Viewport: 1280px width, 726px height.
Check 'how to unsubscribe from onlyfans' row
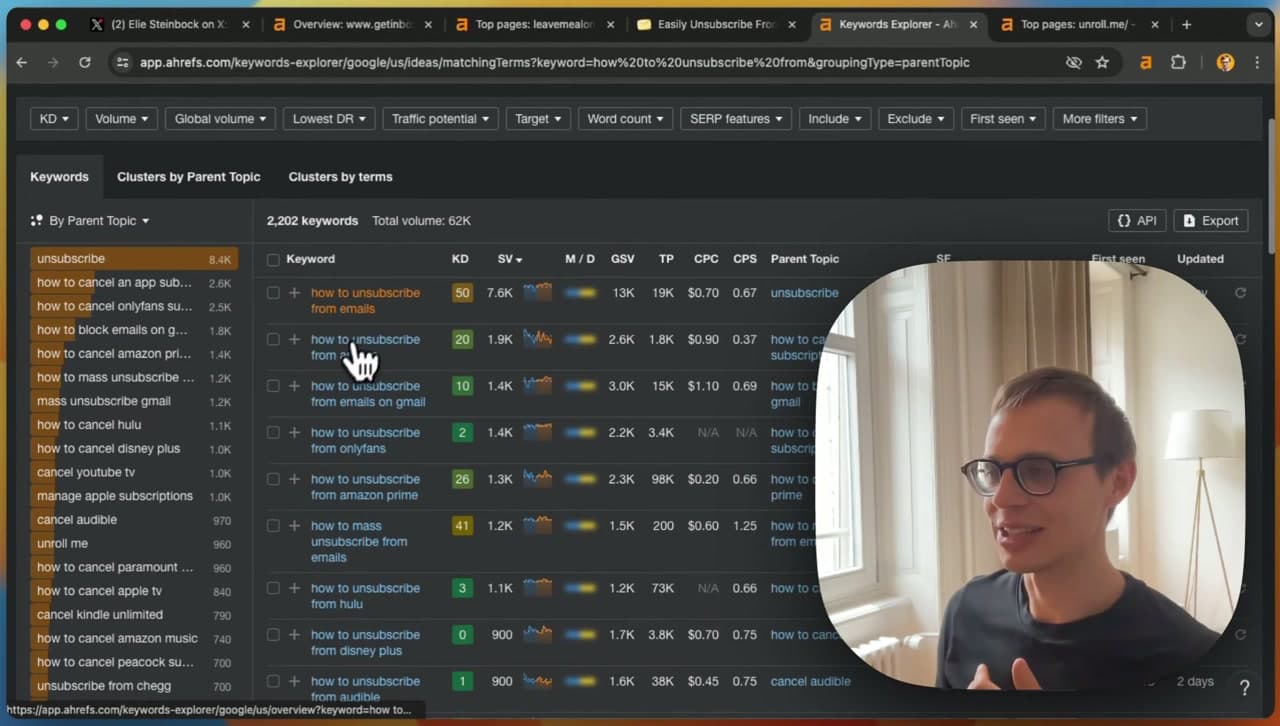click(273, 433)
